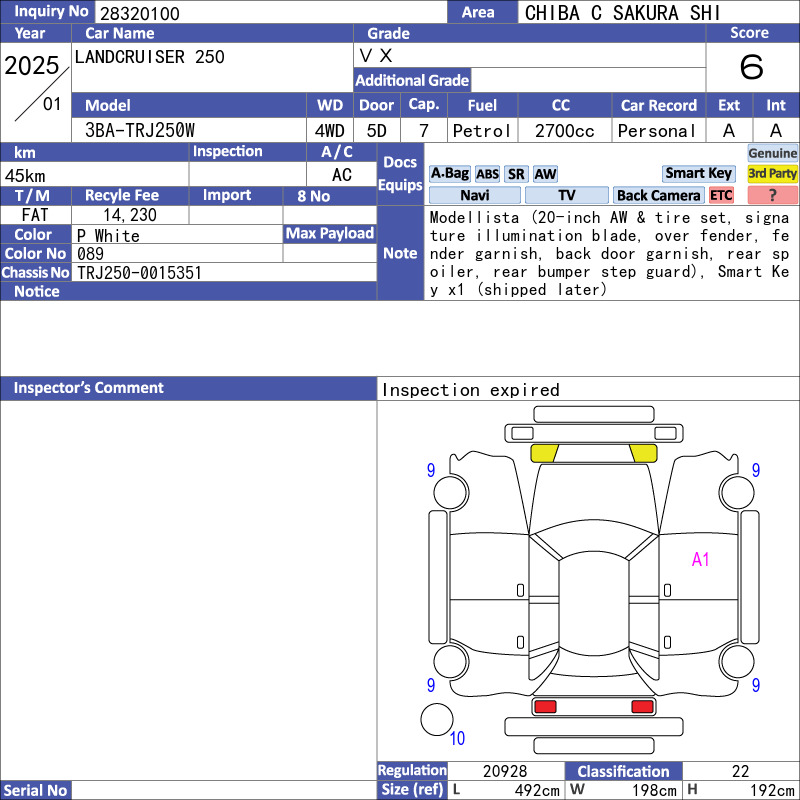Click the red question mark badge
The height and width of the screenshot is (800, 800).
(x=772, y=195)
